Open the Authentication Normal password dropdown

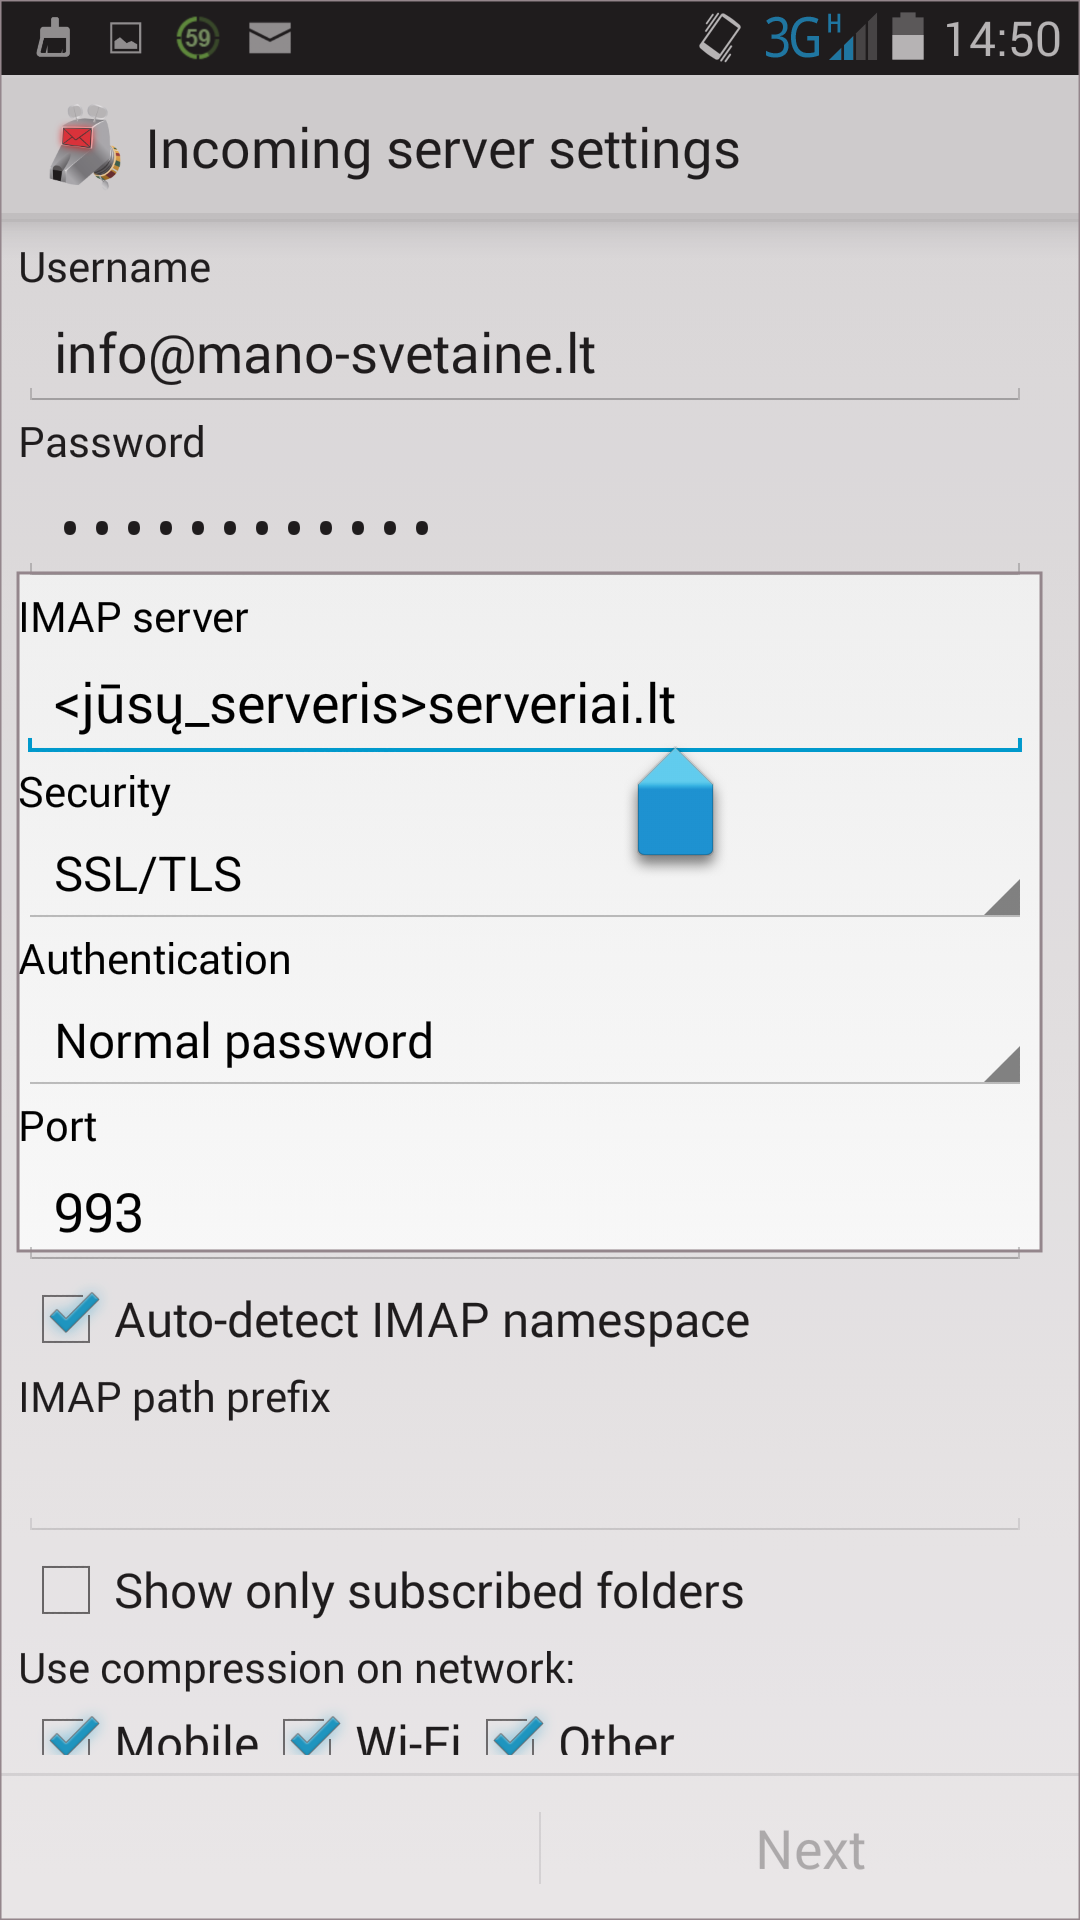point(524,1042)
